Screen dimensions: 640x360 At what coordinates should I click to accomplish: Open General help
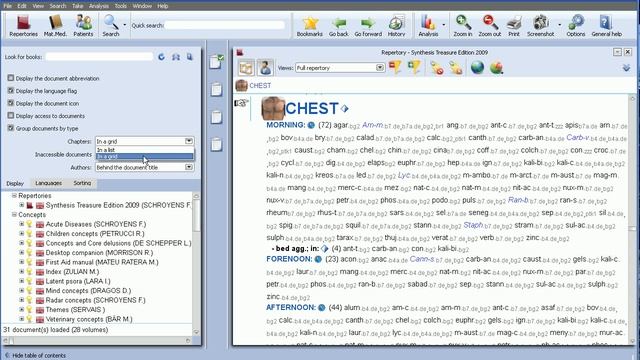607,25
